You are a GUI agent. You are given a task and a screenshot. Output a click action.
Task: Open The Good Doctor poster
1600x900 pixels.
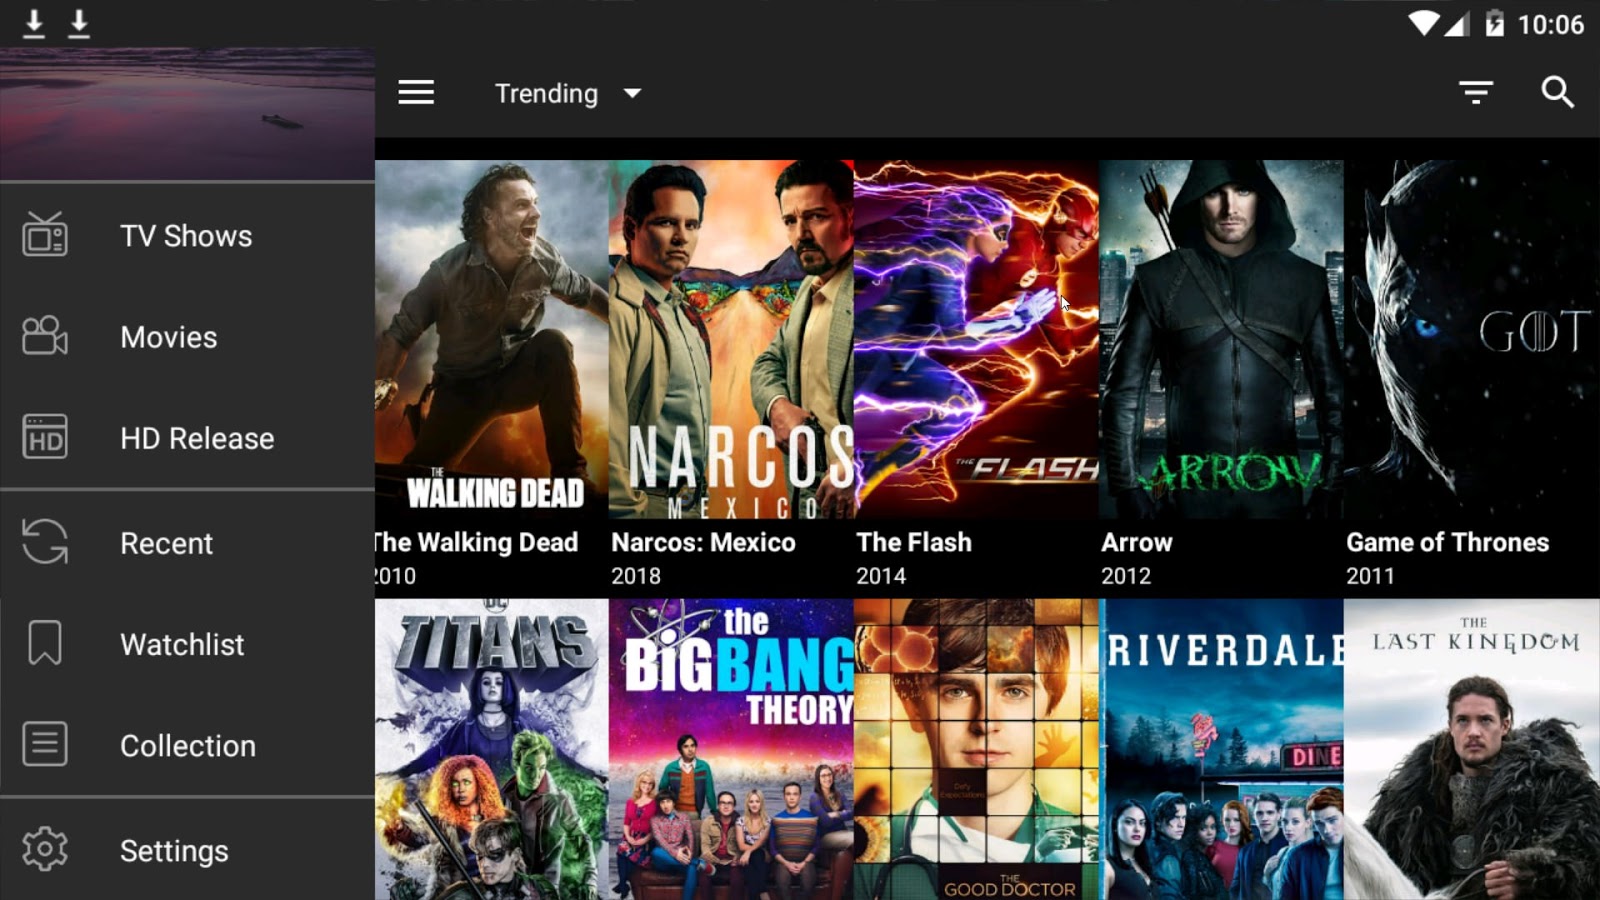[x=976, y=749]
